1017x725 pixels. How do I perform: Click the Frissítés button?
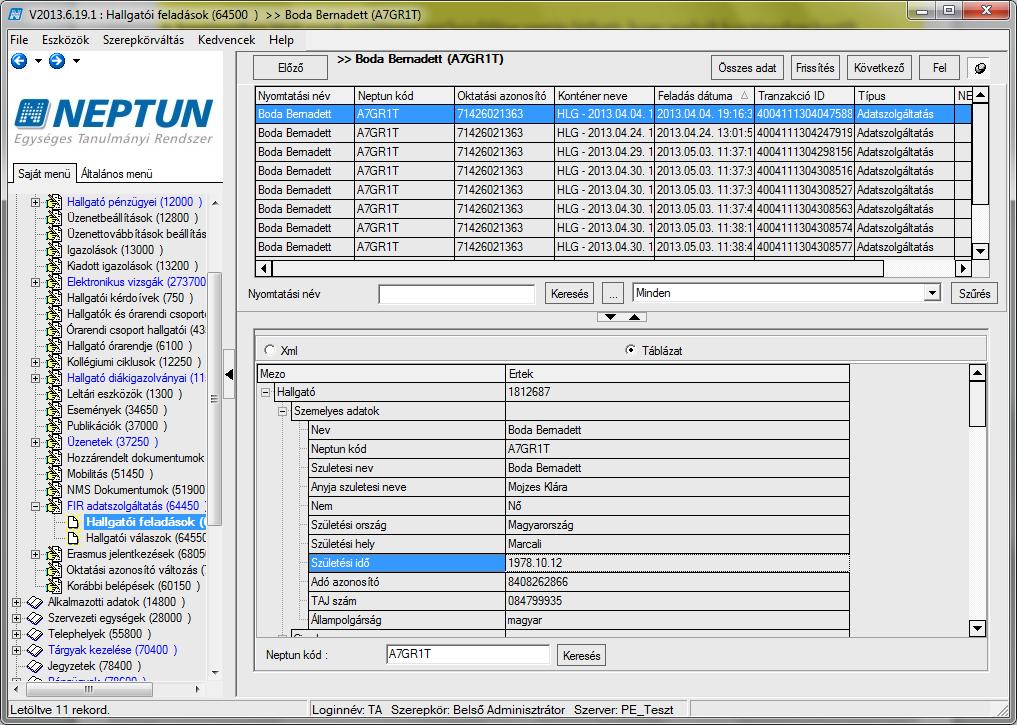(815, 67)
